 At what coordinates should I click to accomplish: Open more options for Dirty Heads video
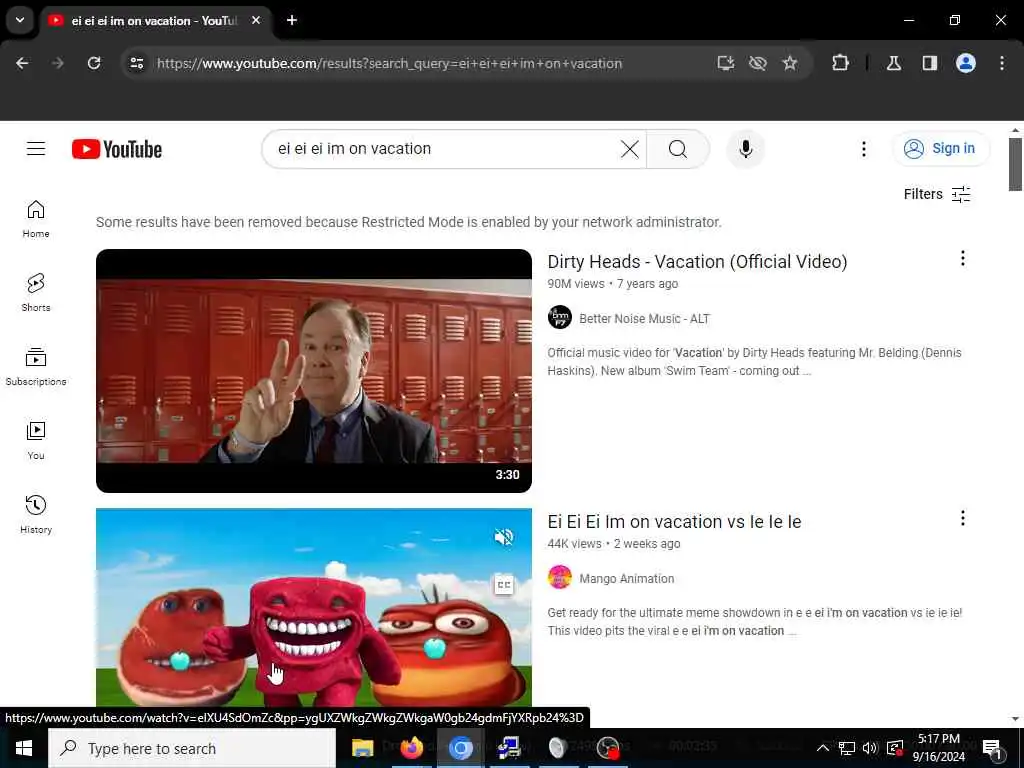962,259
